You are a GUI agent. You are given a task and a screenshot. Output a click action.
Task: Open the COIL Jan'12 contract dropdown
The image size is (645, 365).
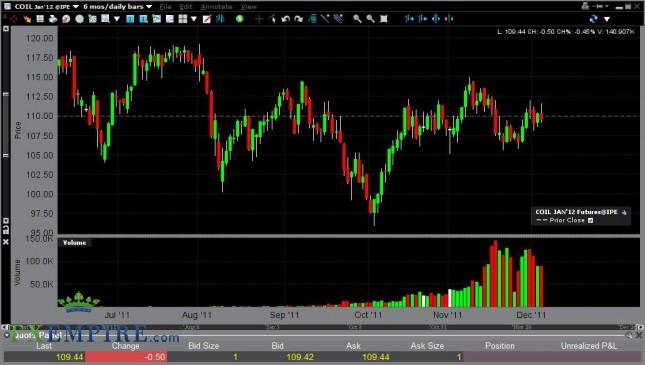pos(76,7)
